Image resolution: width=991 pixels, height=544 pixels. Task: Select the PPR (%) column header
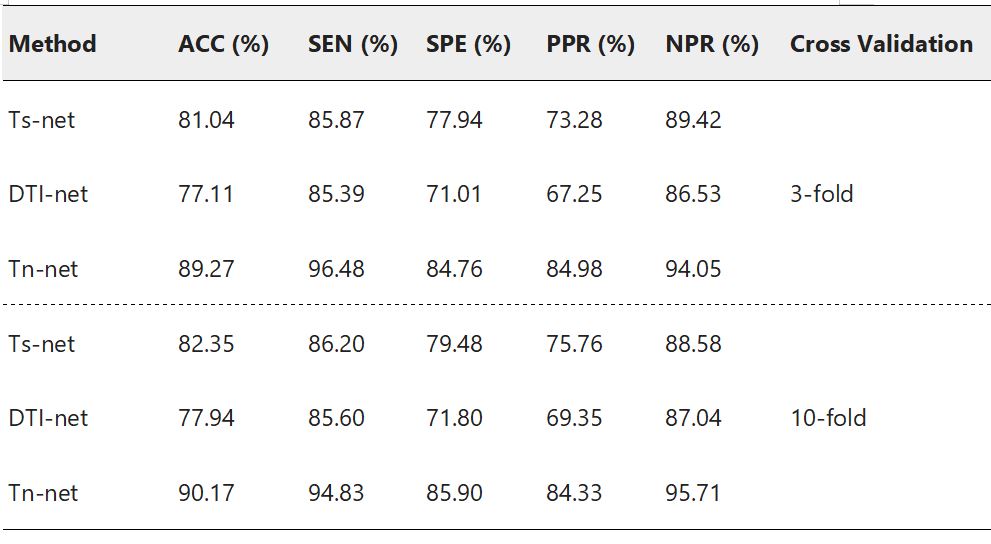590,44
